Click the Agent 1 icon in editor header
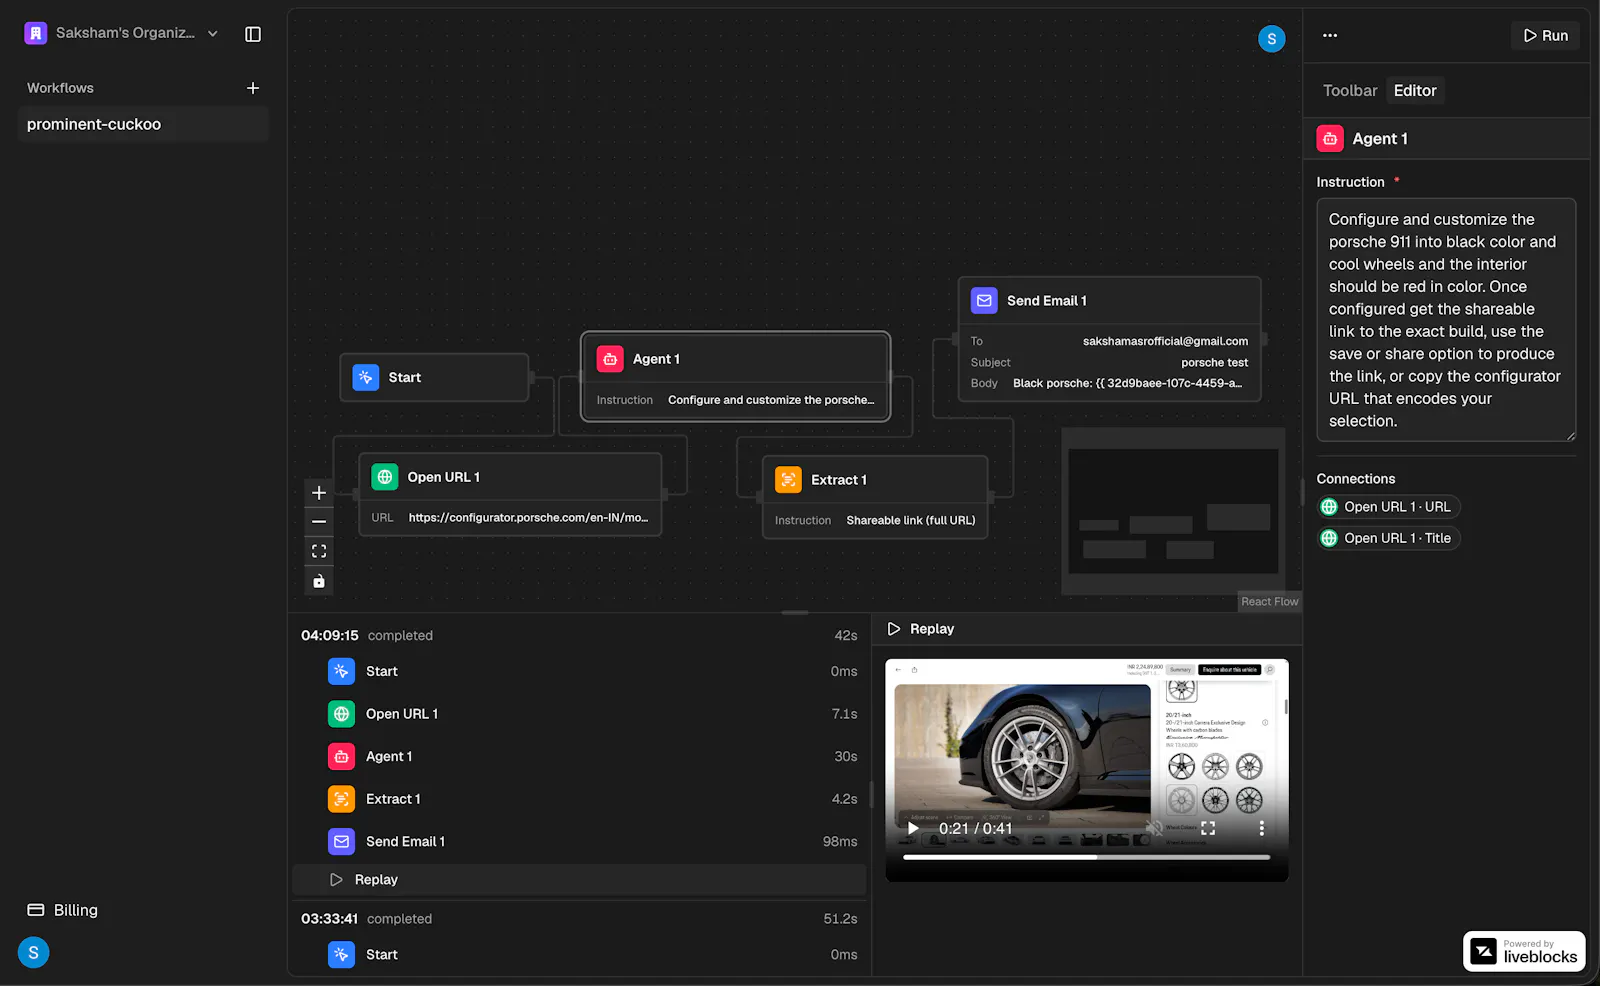The height and width of the screenshot is (986, 1600). (x=1330, y=139)
